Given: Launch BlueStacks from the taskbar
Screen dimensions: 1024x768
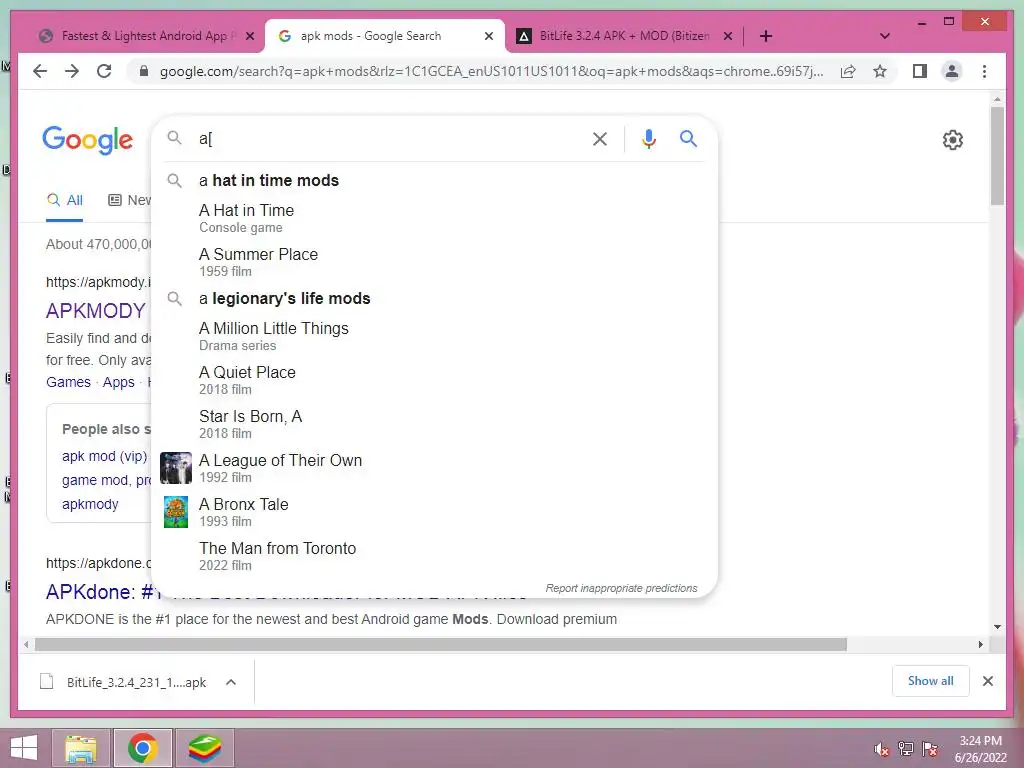Looking at the screenshot, I should click(x=205, y=748).
